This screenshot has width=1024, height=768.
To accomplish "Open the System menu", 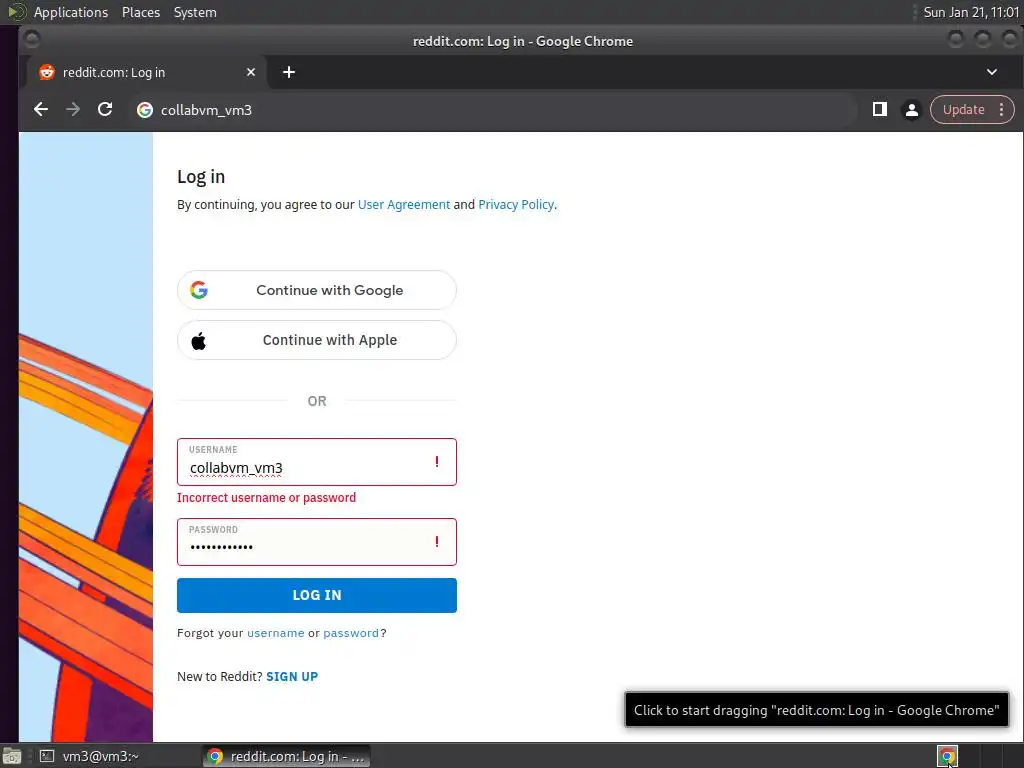I will pos(195,12).
